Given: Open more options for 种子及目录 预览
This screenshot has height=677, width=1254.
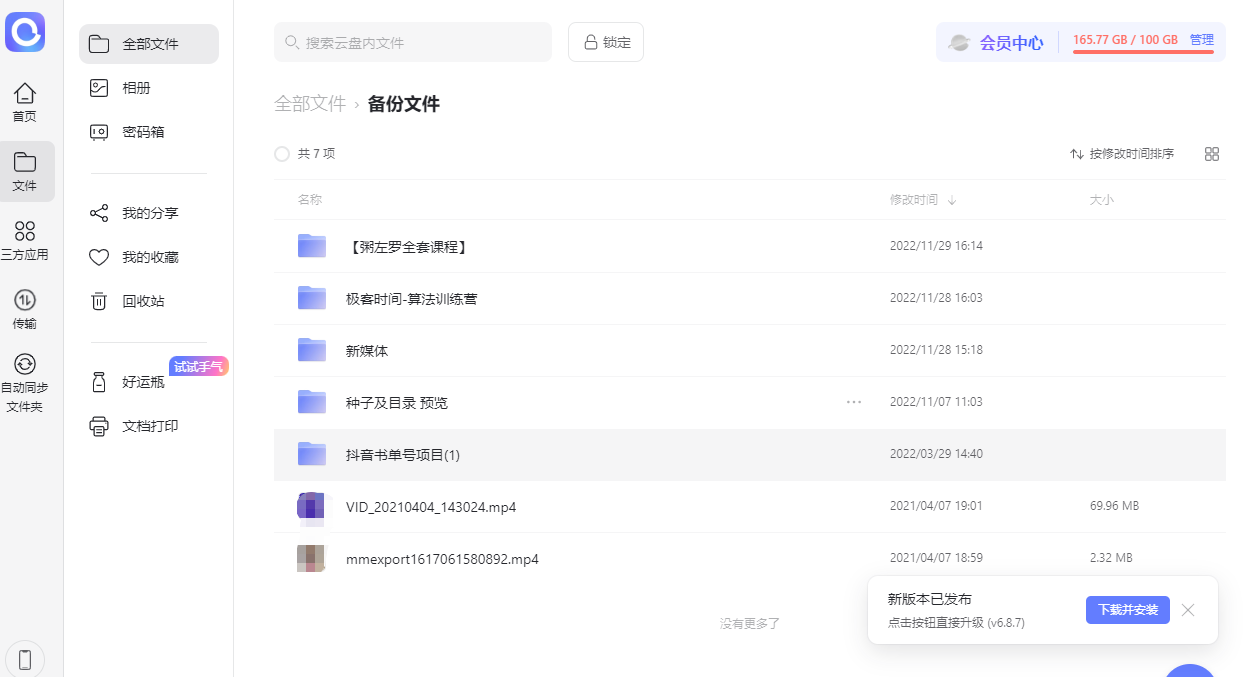Looking at the screenshot, I should pyautogui.click(x=853, y=402).
